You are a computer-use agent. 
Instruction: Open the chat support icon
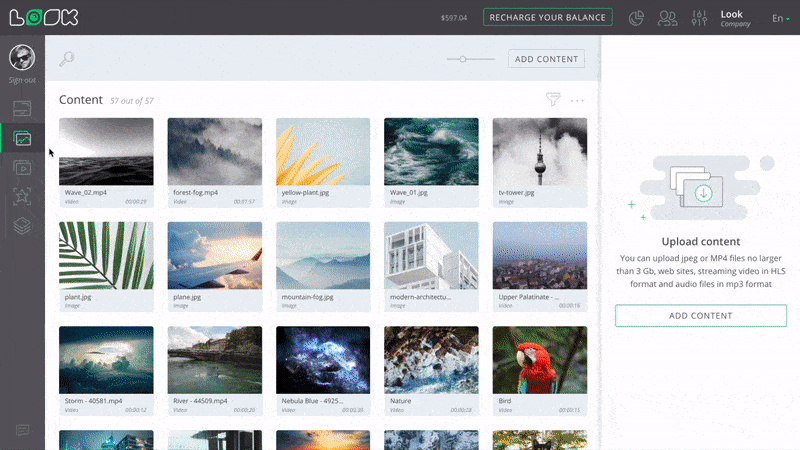click(22, 430)
